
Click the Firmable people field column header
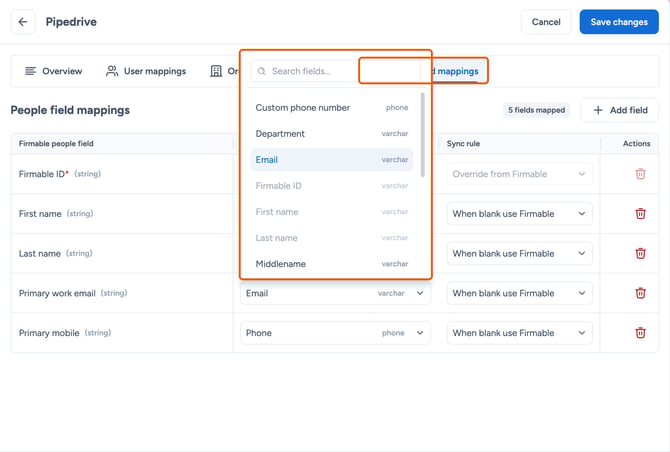(x=56, y=144)
